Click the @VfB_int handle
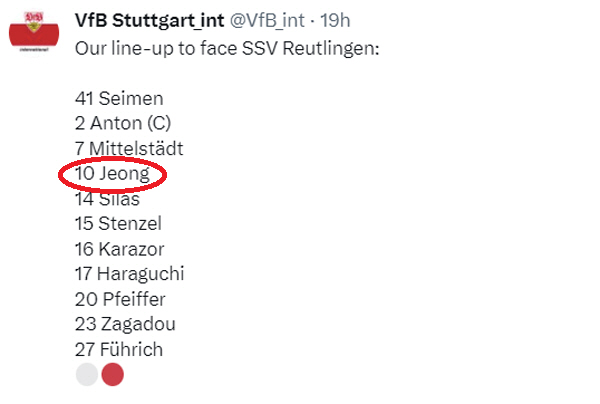Image resolution: width=600 pixels, height=404 pixels. coord(267,20)
